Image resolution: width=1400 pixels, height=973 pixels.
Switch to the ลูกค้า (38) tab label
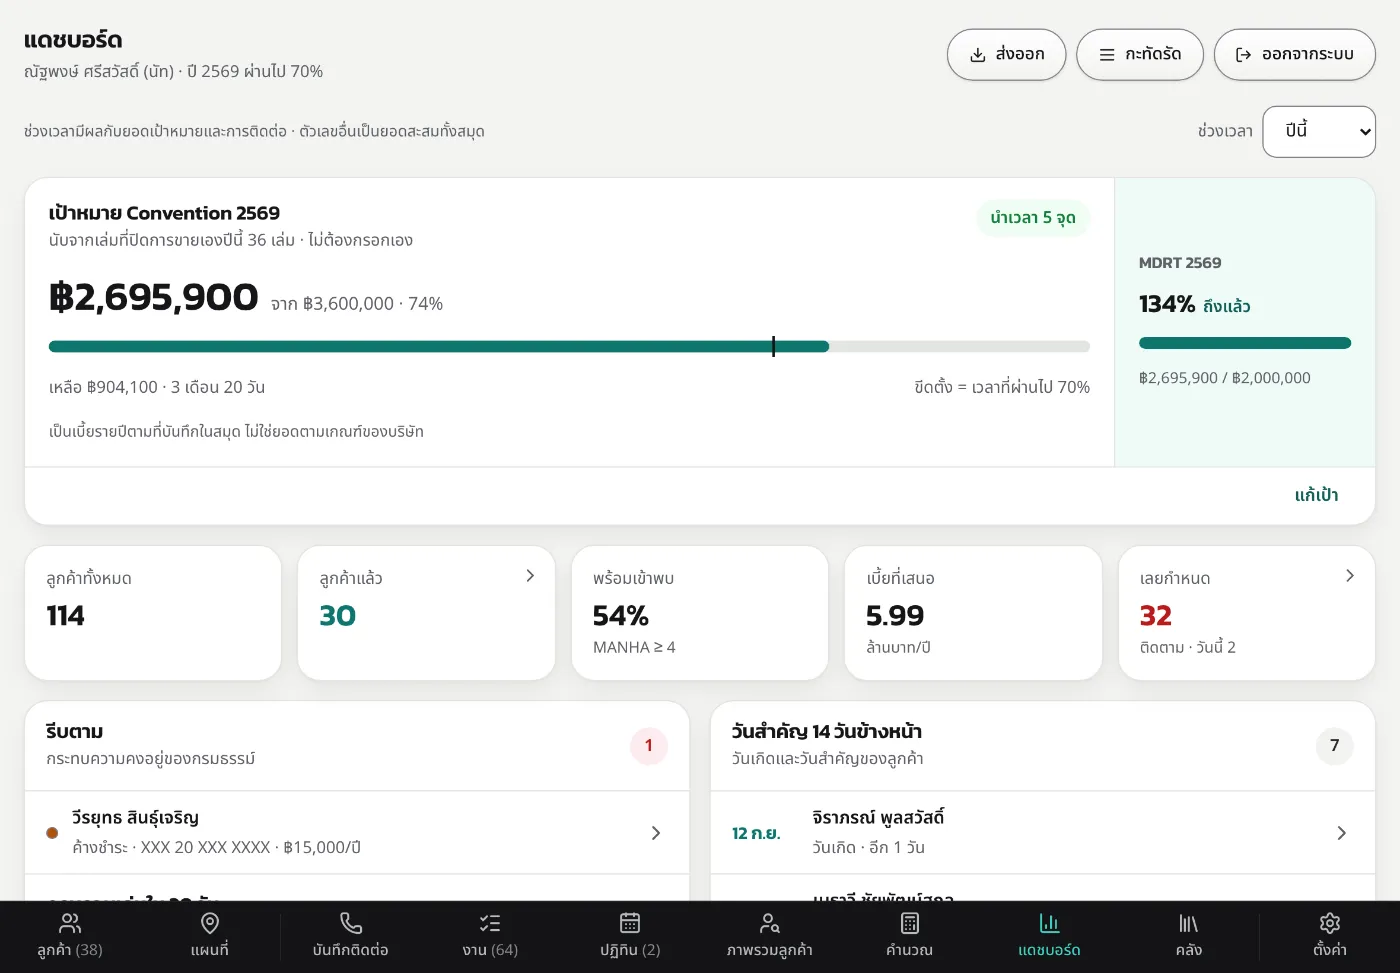tap(70, 950)
